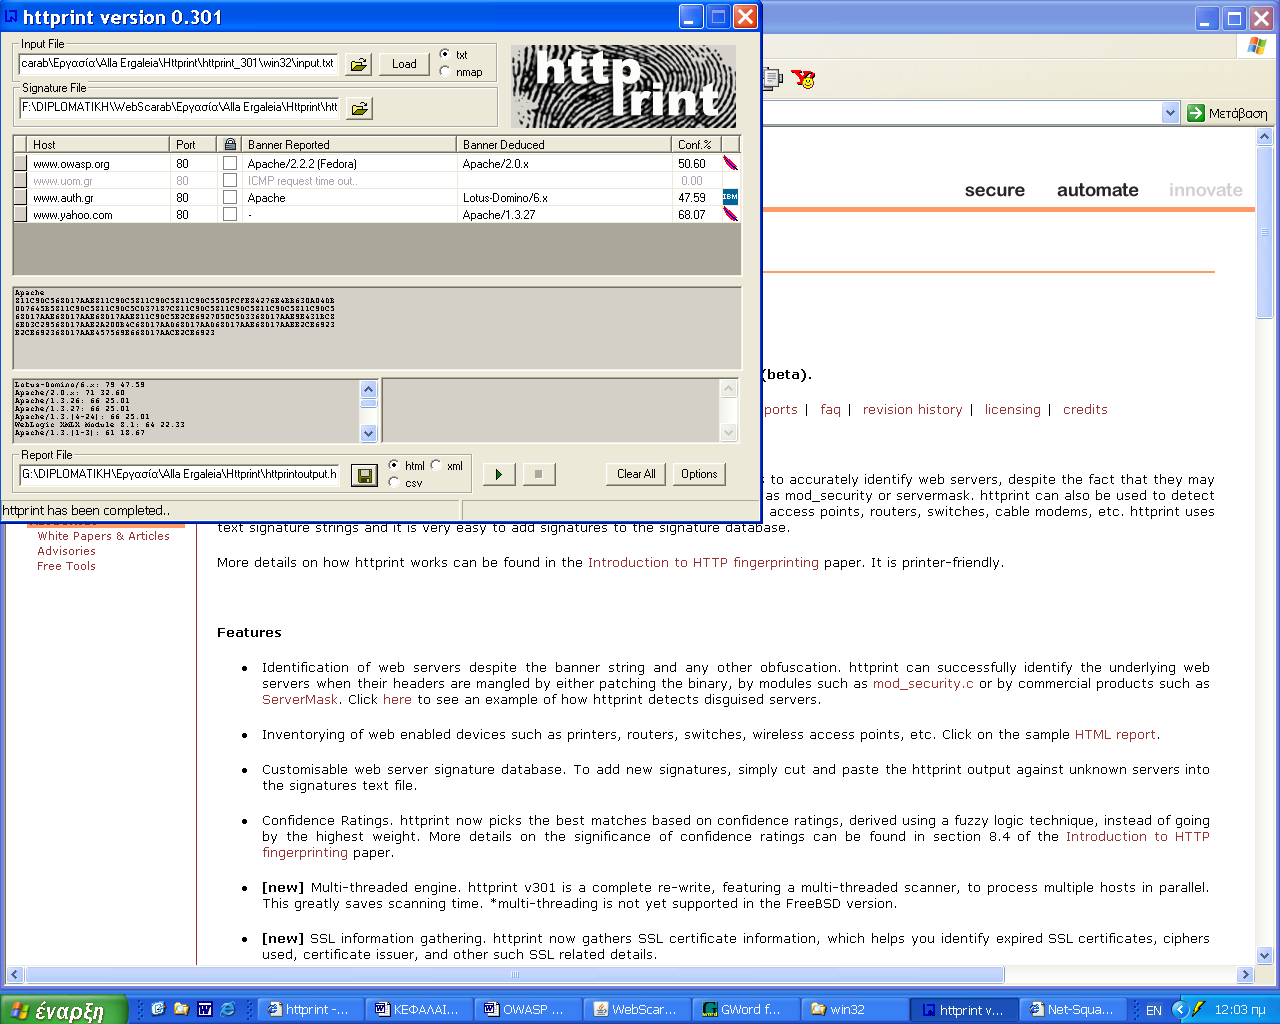Sort by Conf.% column header
Viewport: 1280px width, 1024px height.
[697, 144]
